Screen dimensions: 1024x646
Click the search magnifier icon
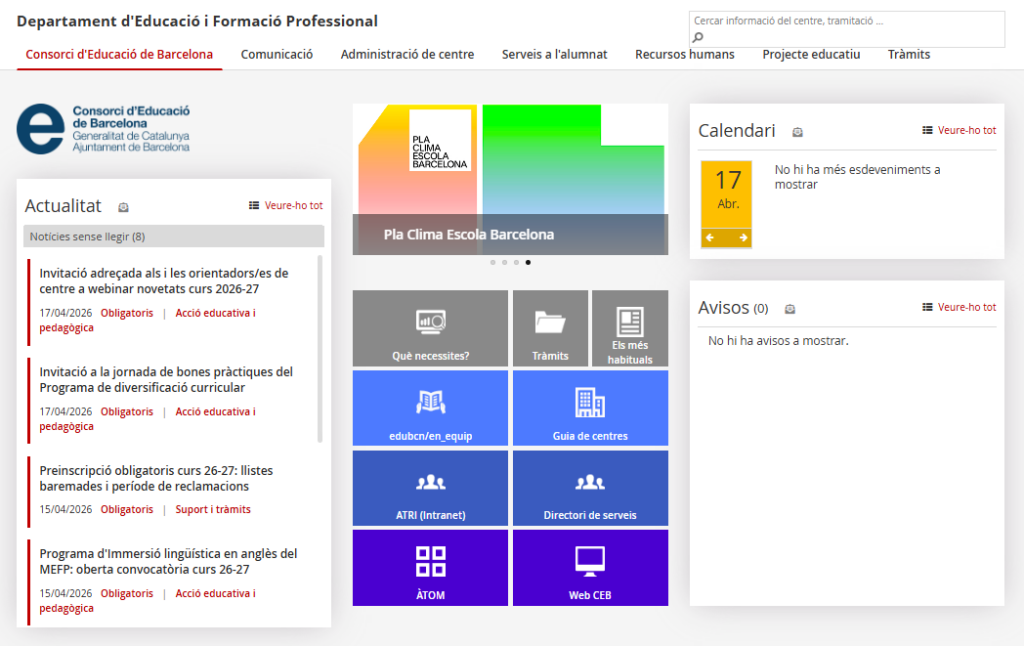pyautogui.click(x=698, y=38)
